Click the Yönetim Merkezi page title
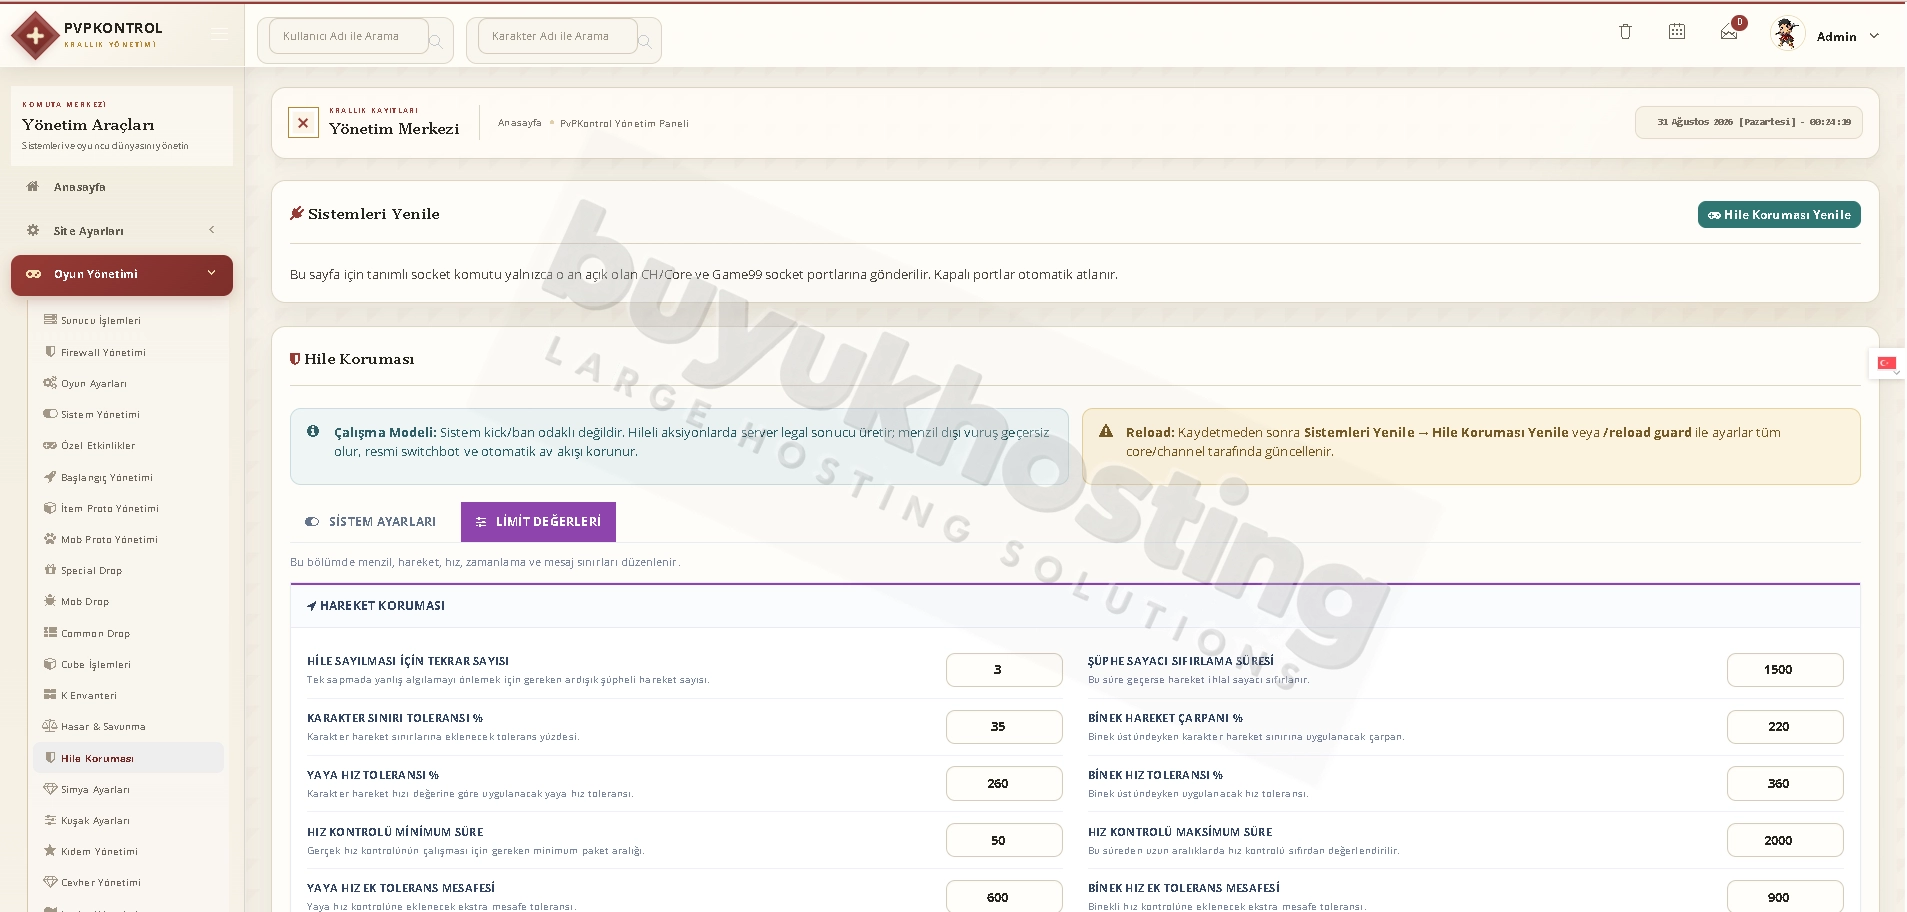The height and width of the screenshot is (912, 1907). pos(394,129)
